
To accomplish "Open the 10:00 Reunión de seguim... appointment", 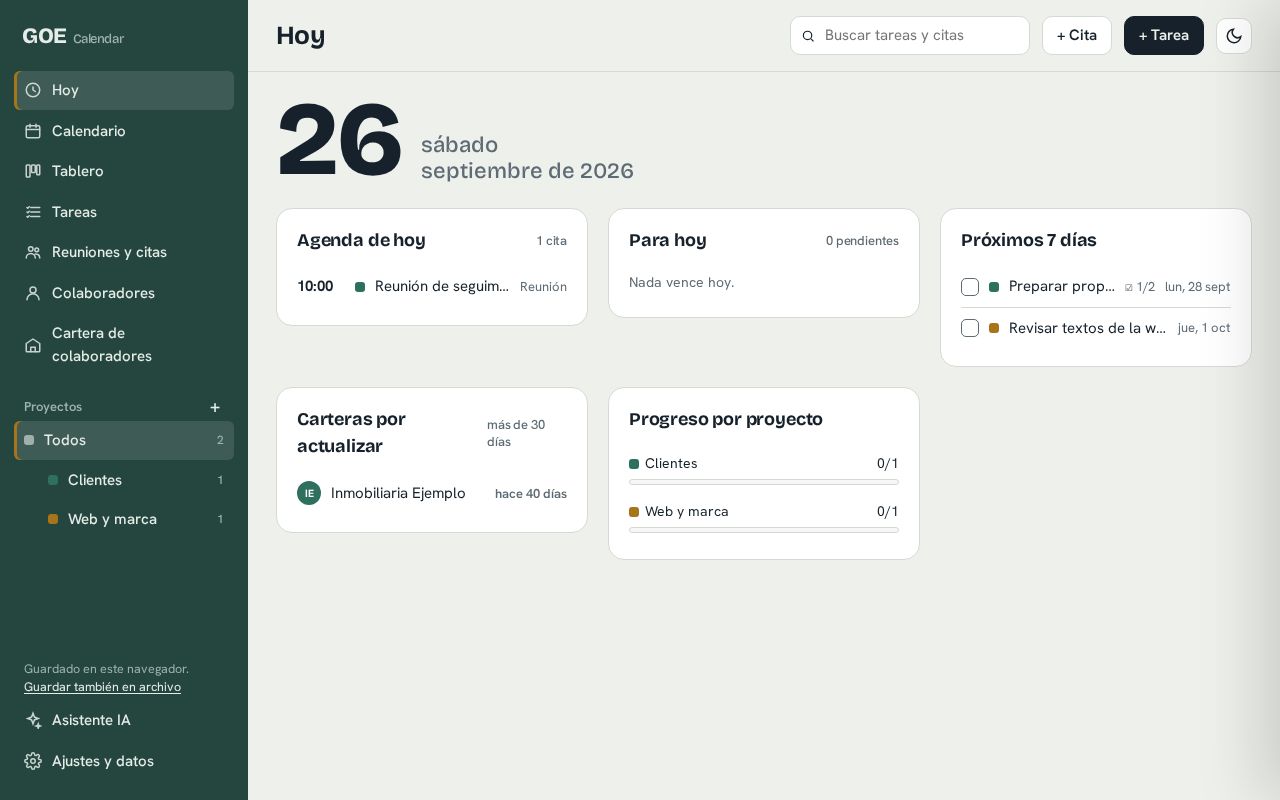I will pyautogui.click(x=432, y=287).
